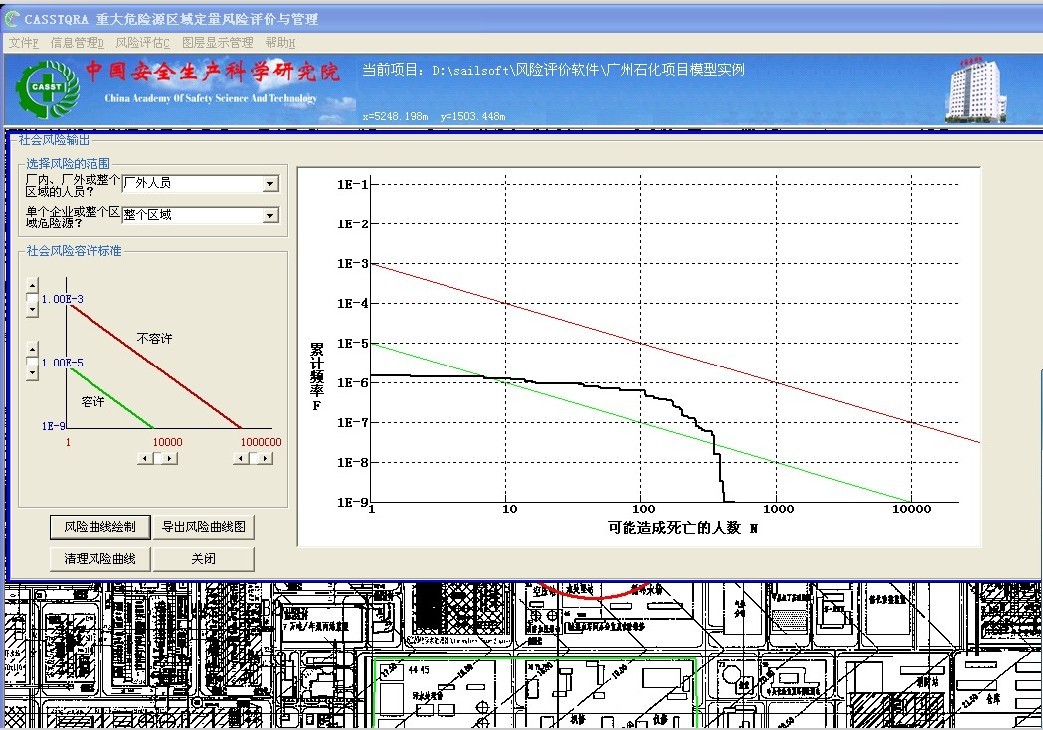Viewport: 1043px width, 730px height.
Task: Open the 厂外人员 personnel scope dropdown
Action: click(x=270, y=184)
